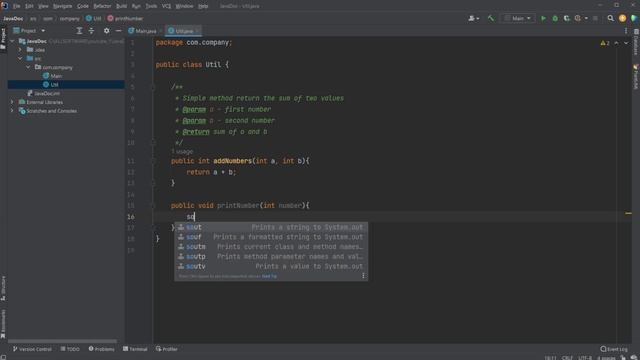Click the tool windows toggle in the bottom-left status bar corner
The width and height of the screenshot is (640, 360).
[3, 357]
